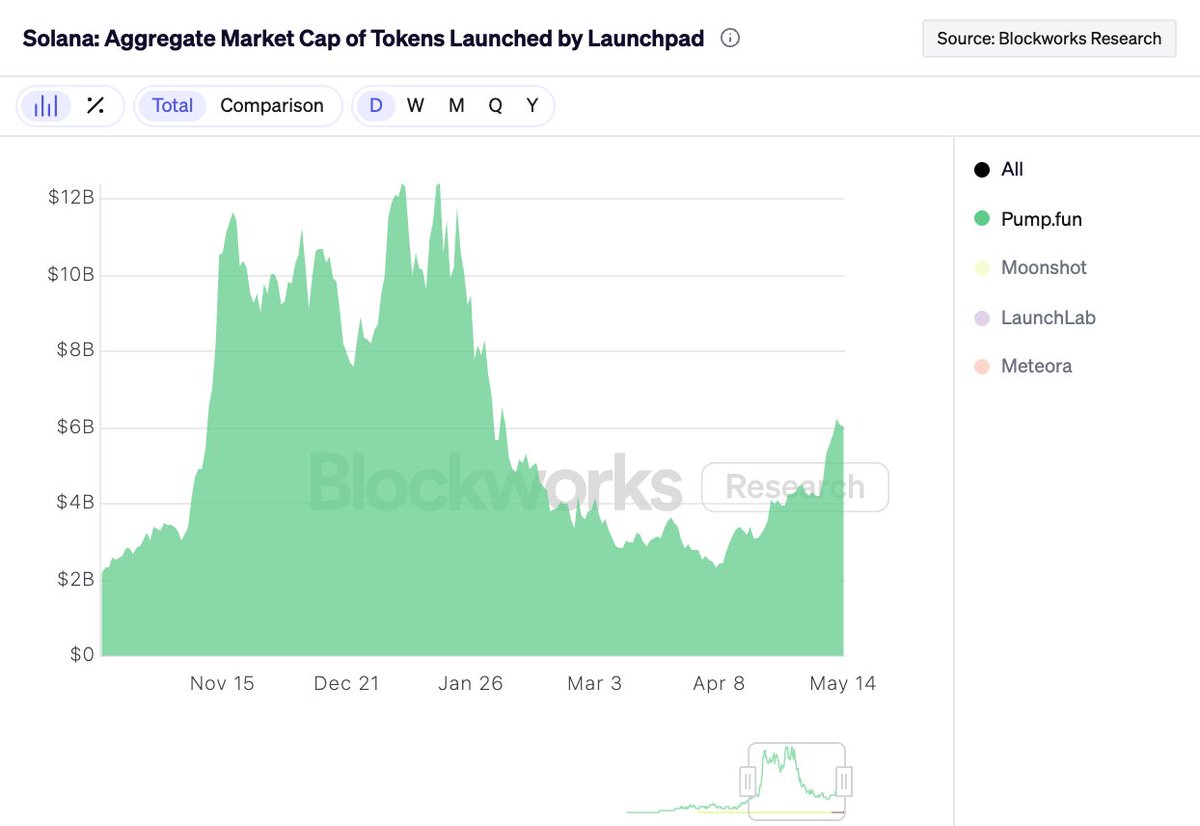Click the January peak on area chart
Screen dimensions: 1200x826
click(x=438, y=186)
